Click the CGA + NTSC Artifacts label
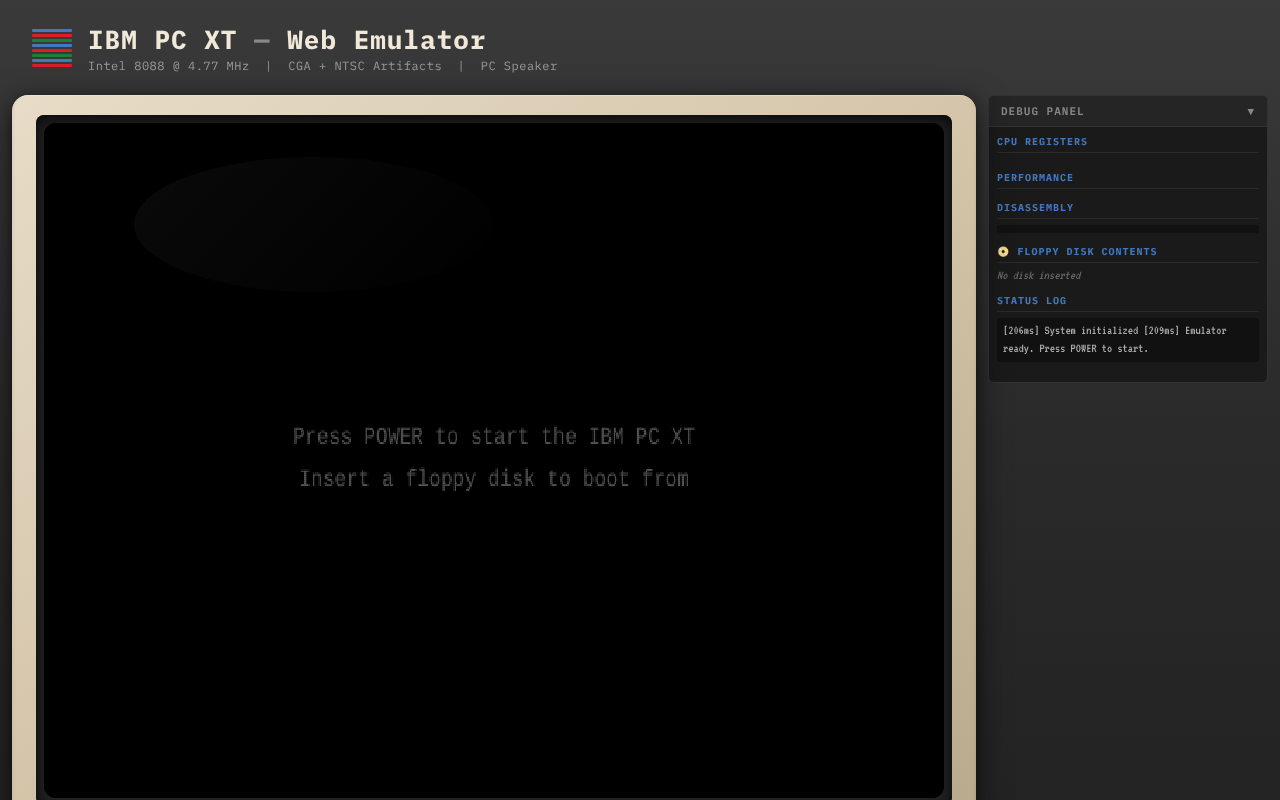Viewport: 1280px width, 800px height. coord(365,66)
